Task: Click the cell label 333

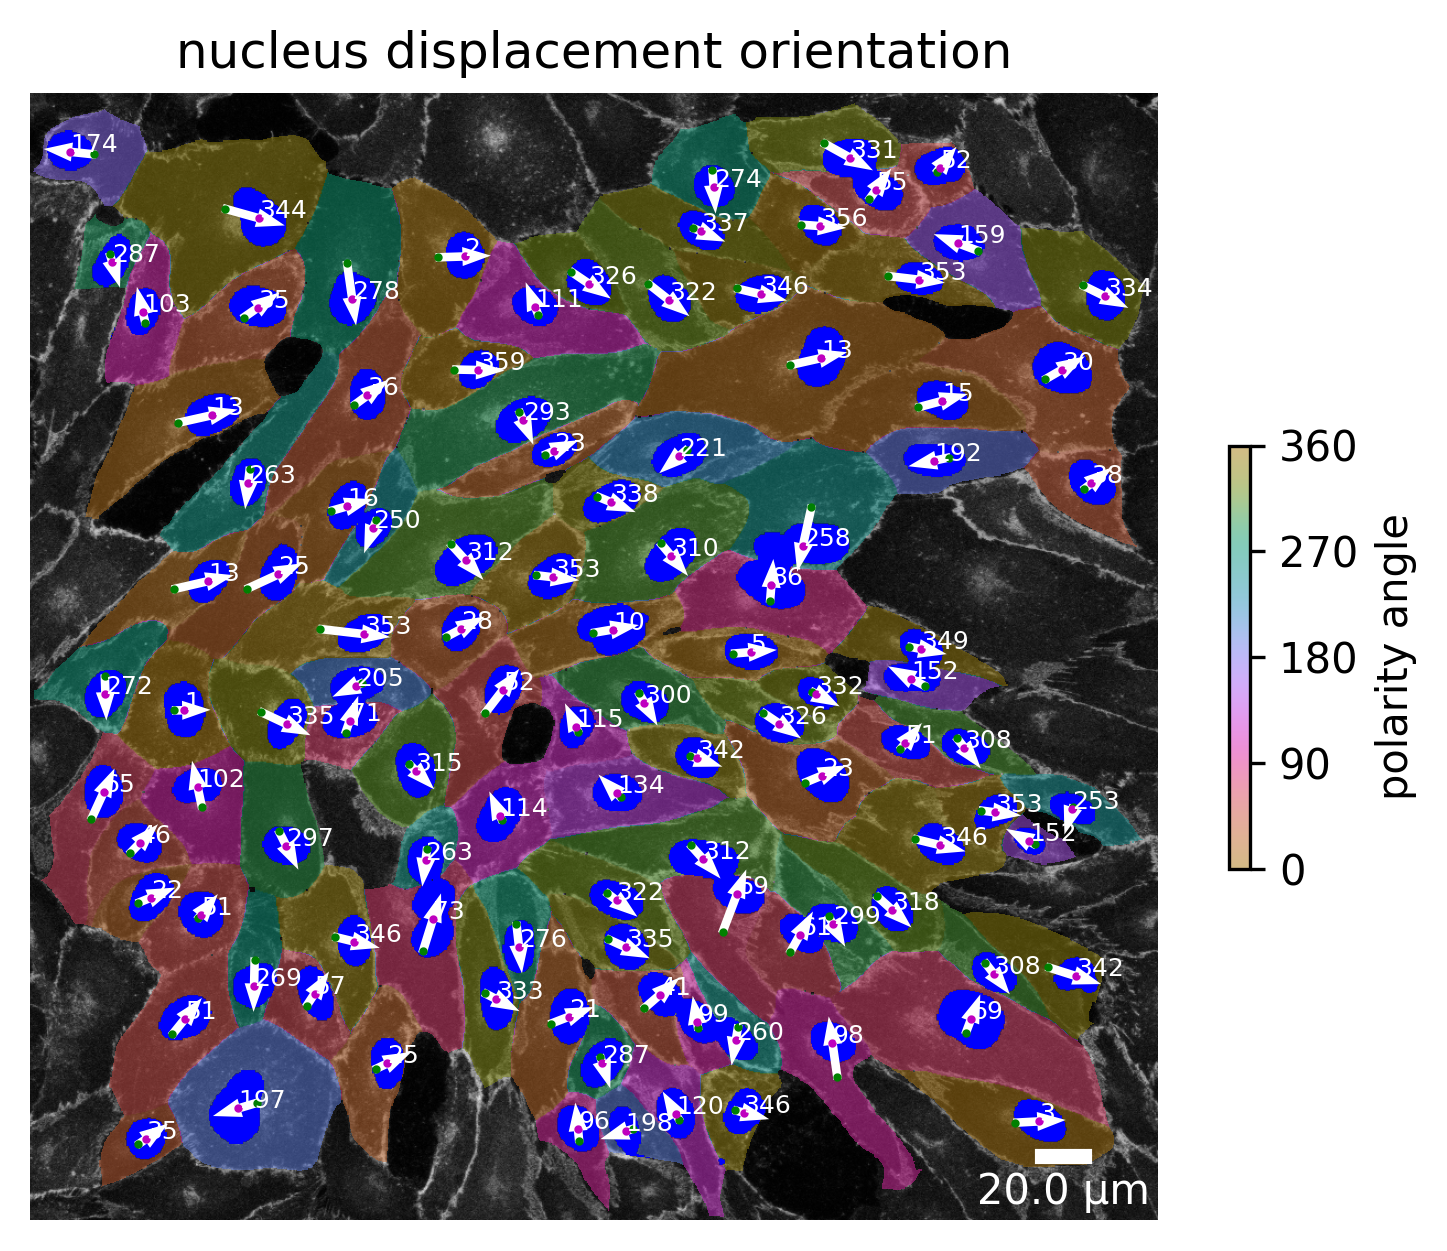Action: pos(520,991)
